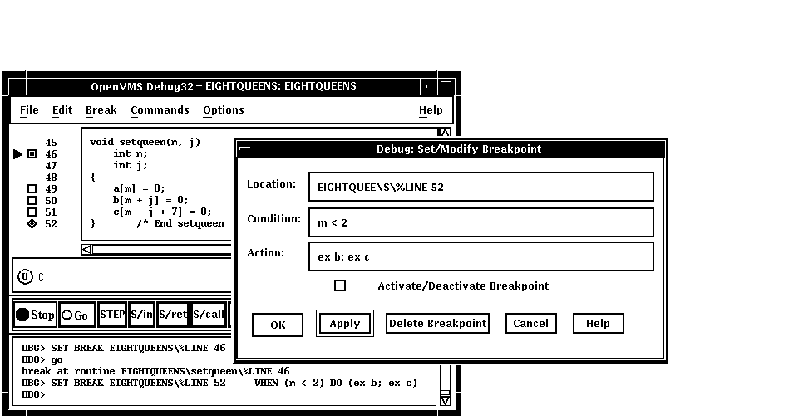Click the Condition input field

[480, 221]
